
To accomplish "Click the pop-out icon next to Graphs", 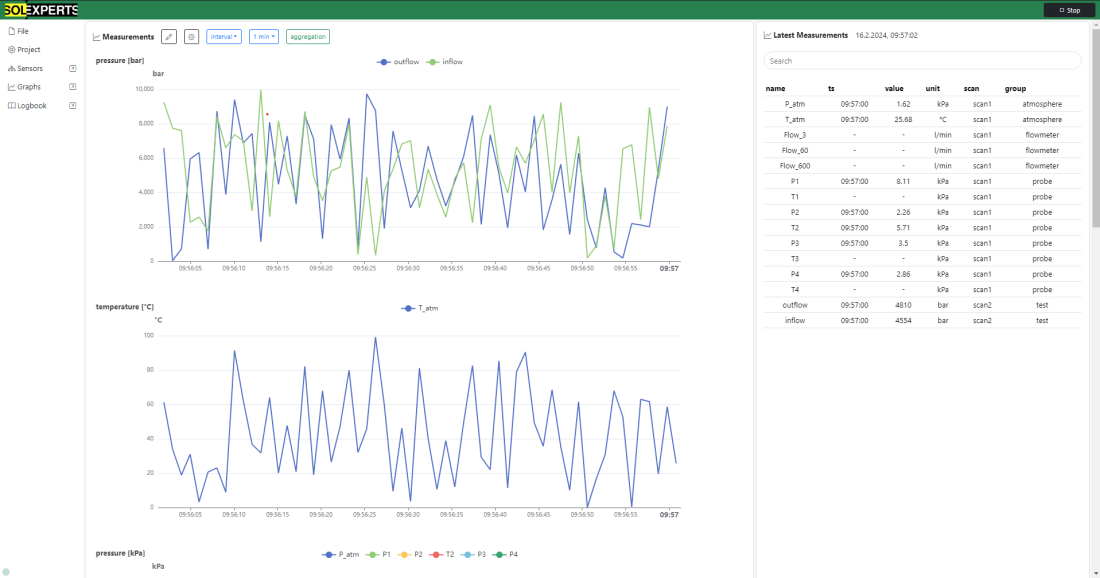I will pos(72,87).
